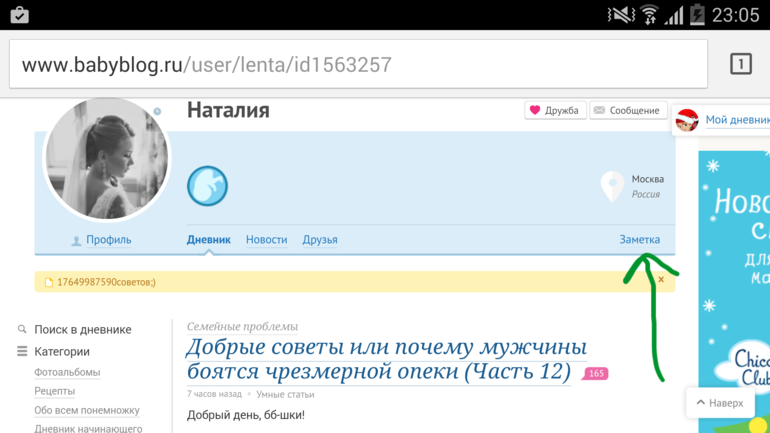Viewport: 770px width, 433px height.
Task: Open the yellow note 17649987590советов
Action: (106, 282)
